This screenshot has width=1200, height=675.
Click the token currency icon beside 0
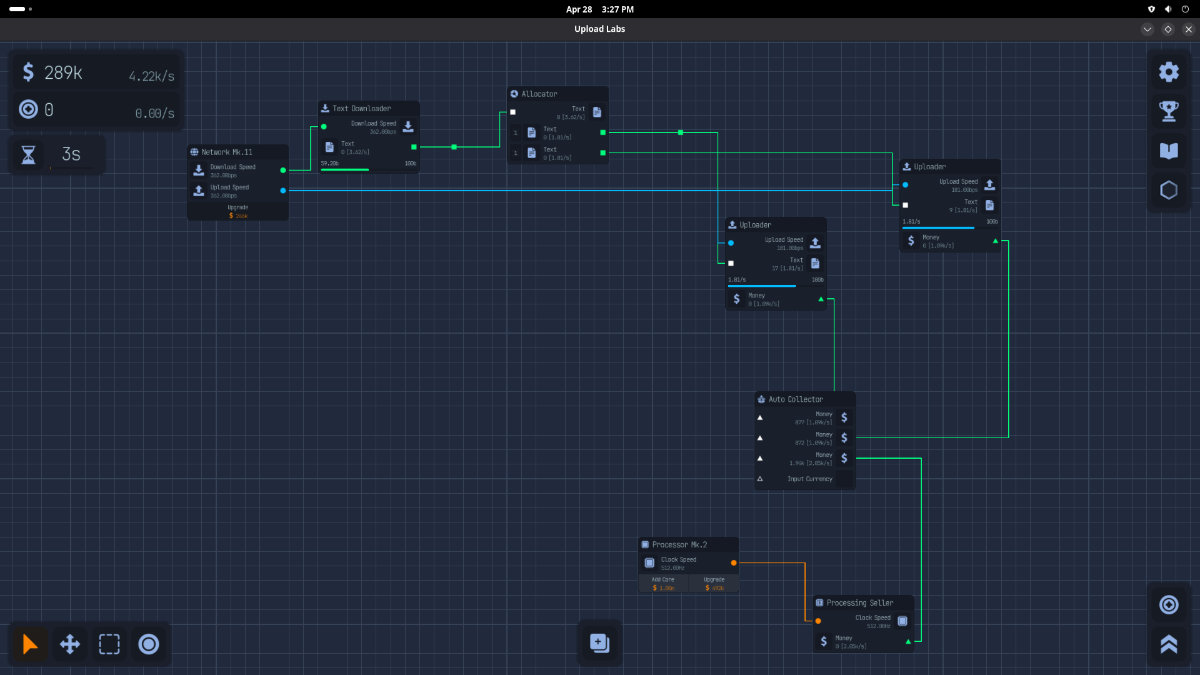click(x=28, y=110)
